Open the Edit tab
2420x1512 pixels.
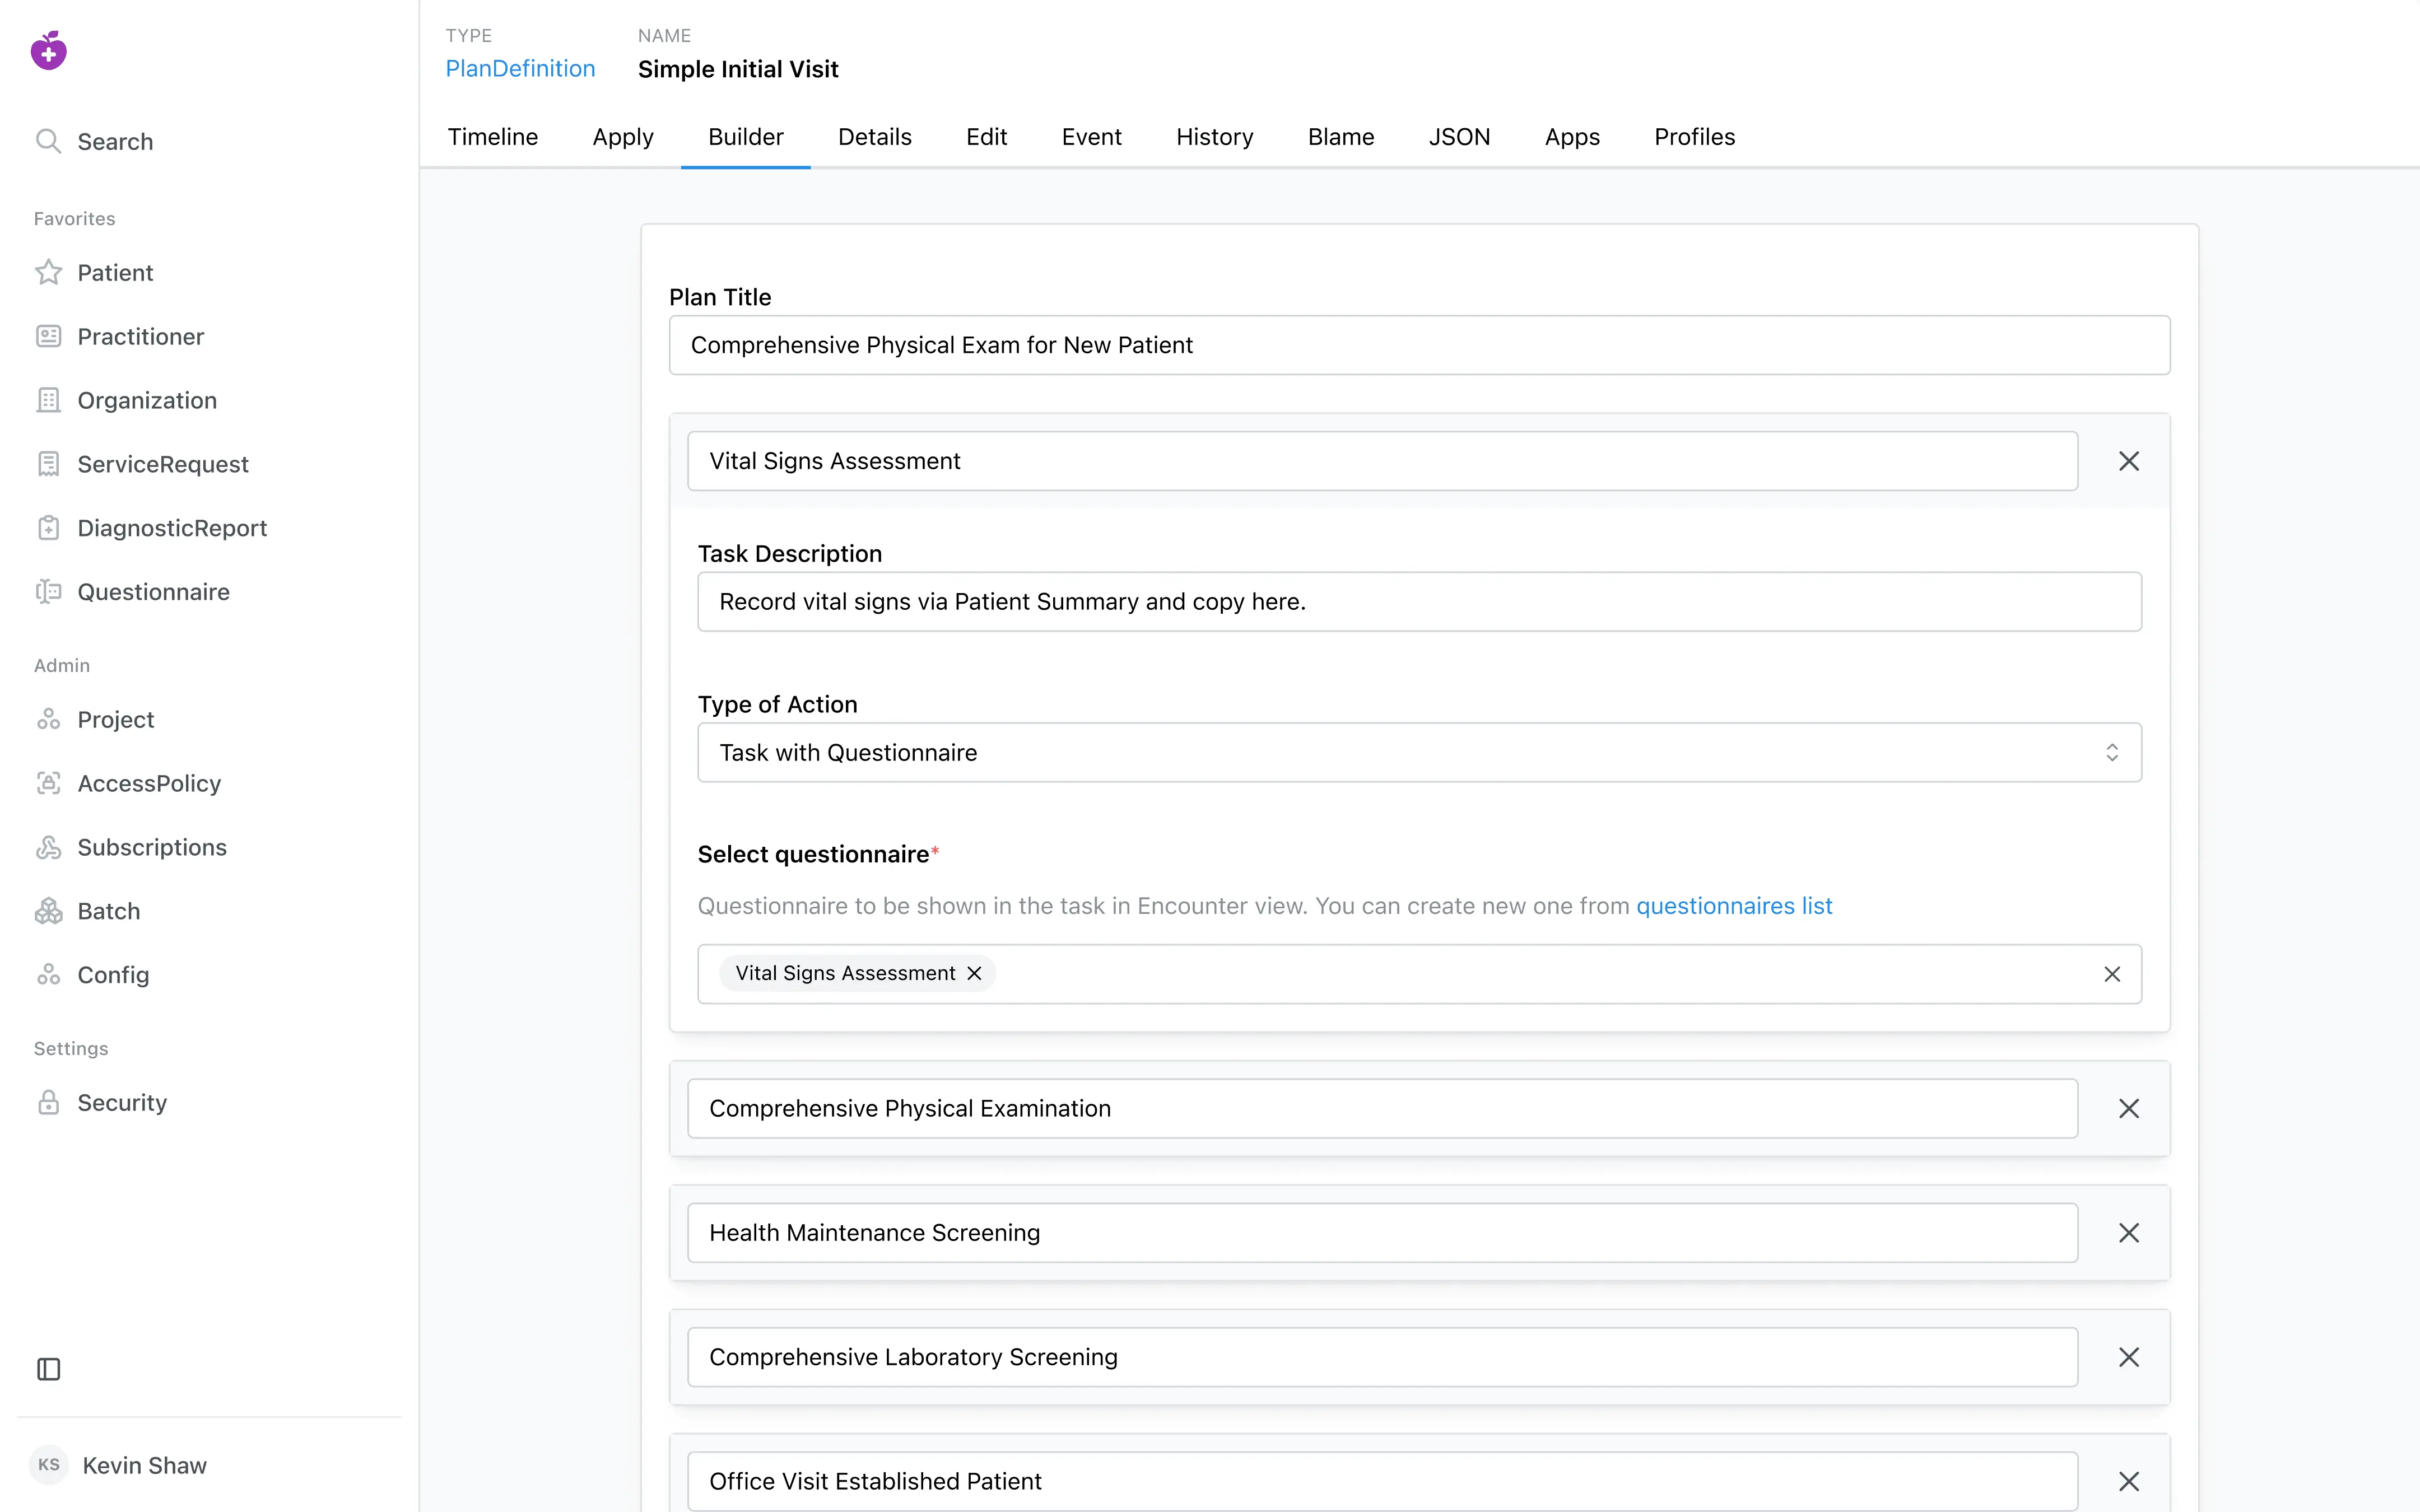(987, 137)
